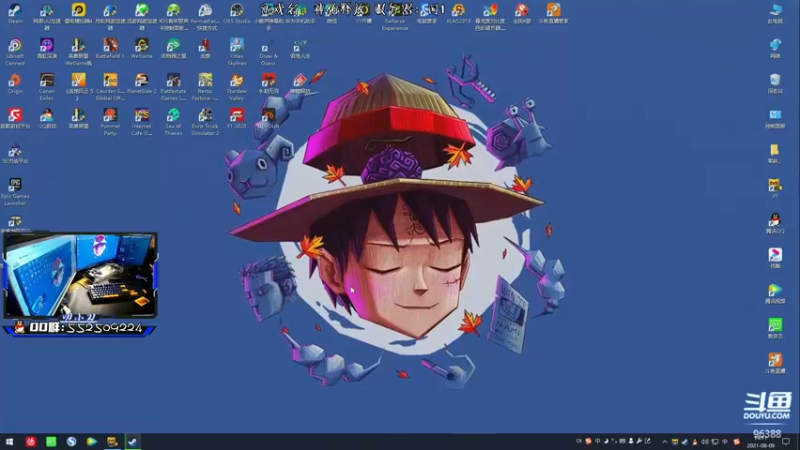This screenshot has width=800, height=450.
Task: Launch Internet Cafe Simulator shortcut
Action: click(x=142, y=121)
